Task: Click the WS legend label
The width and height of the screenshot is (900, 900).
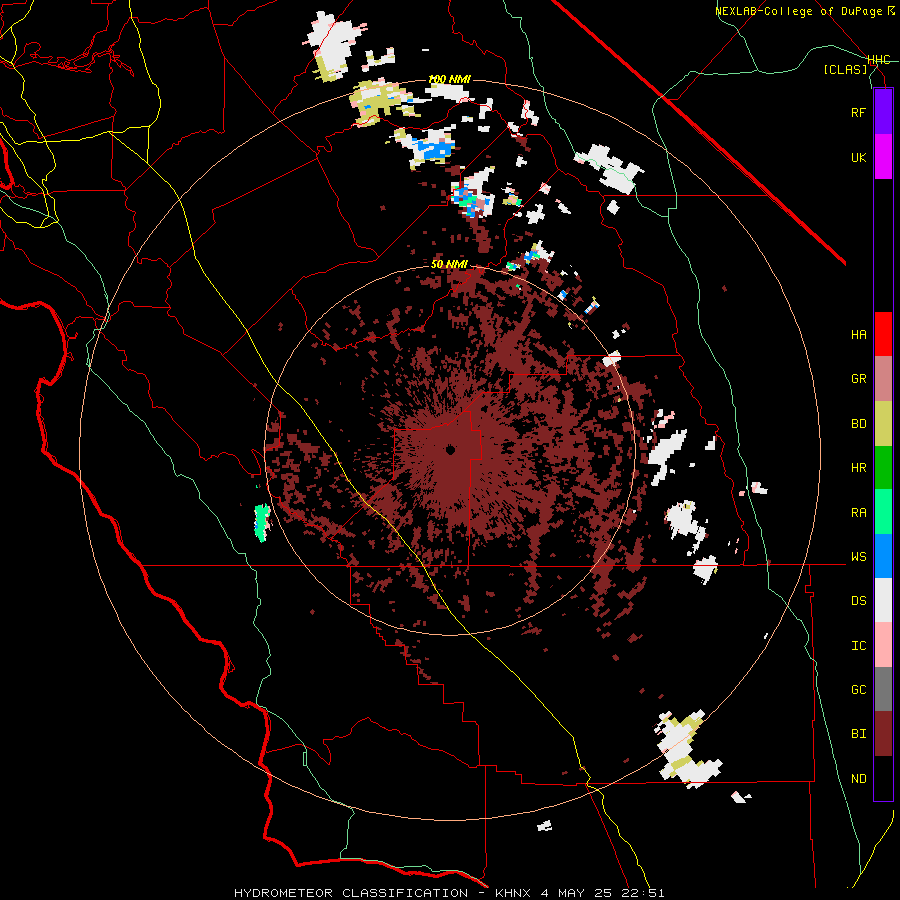Action: point(858,556)
